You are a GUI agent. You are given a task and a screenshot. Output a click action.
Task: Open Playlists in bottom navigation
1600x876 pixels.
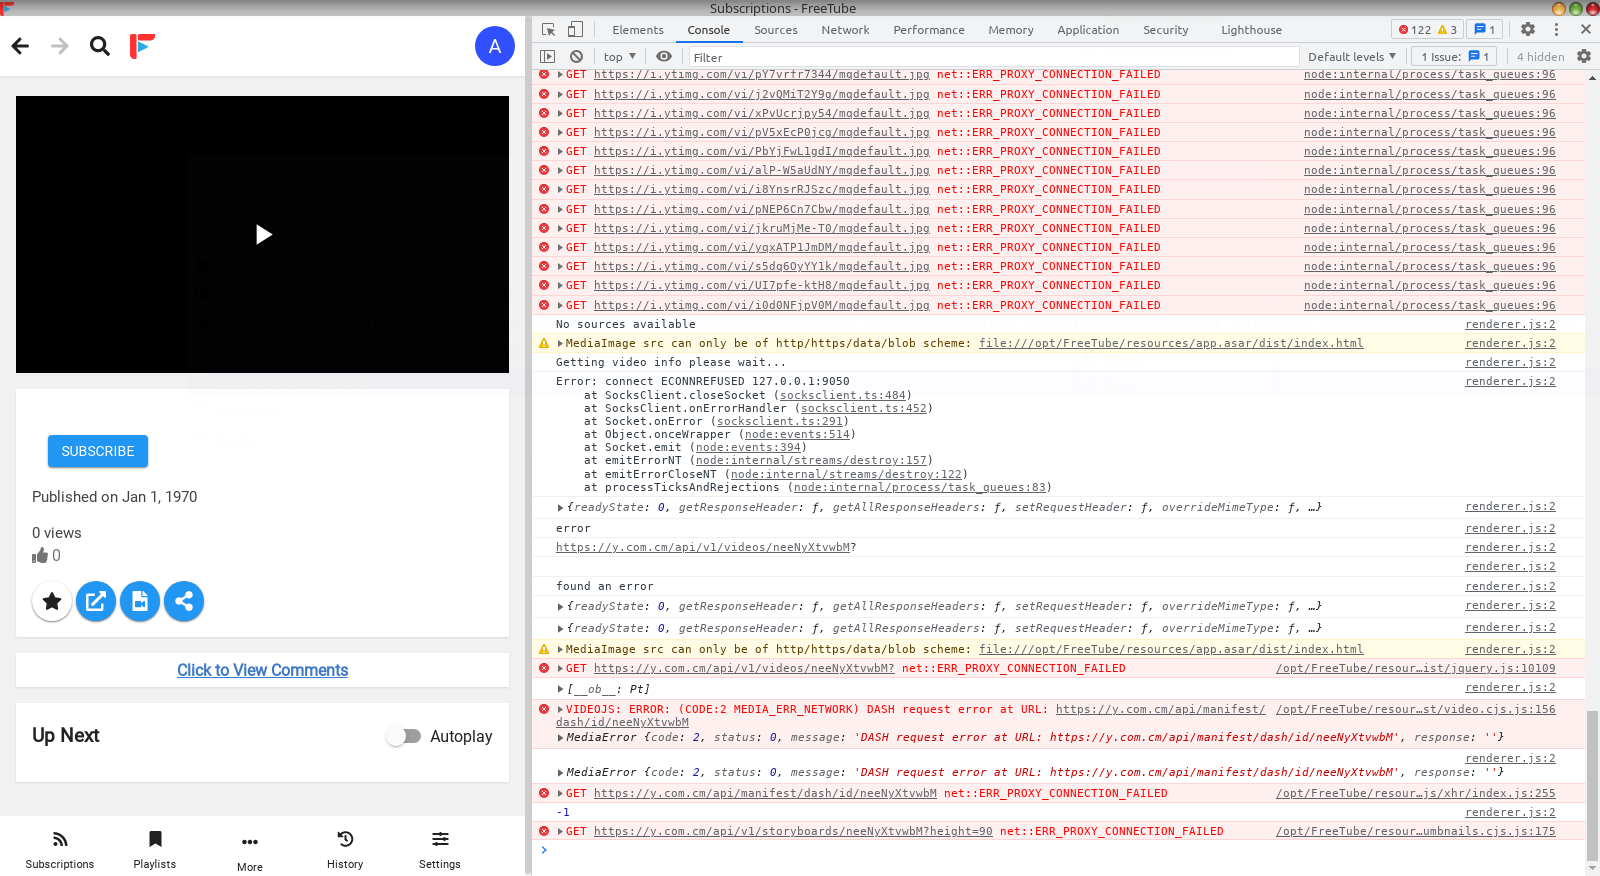click(x=155, y=850)
